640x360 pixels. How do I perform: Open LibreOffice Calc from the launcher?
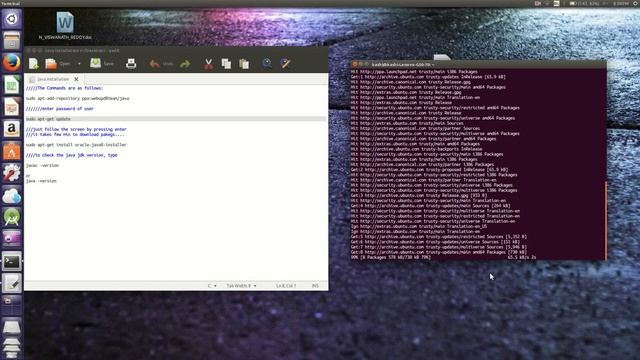point(11,85)
